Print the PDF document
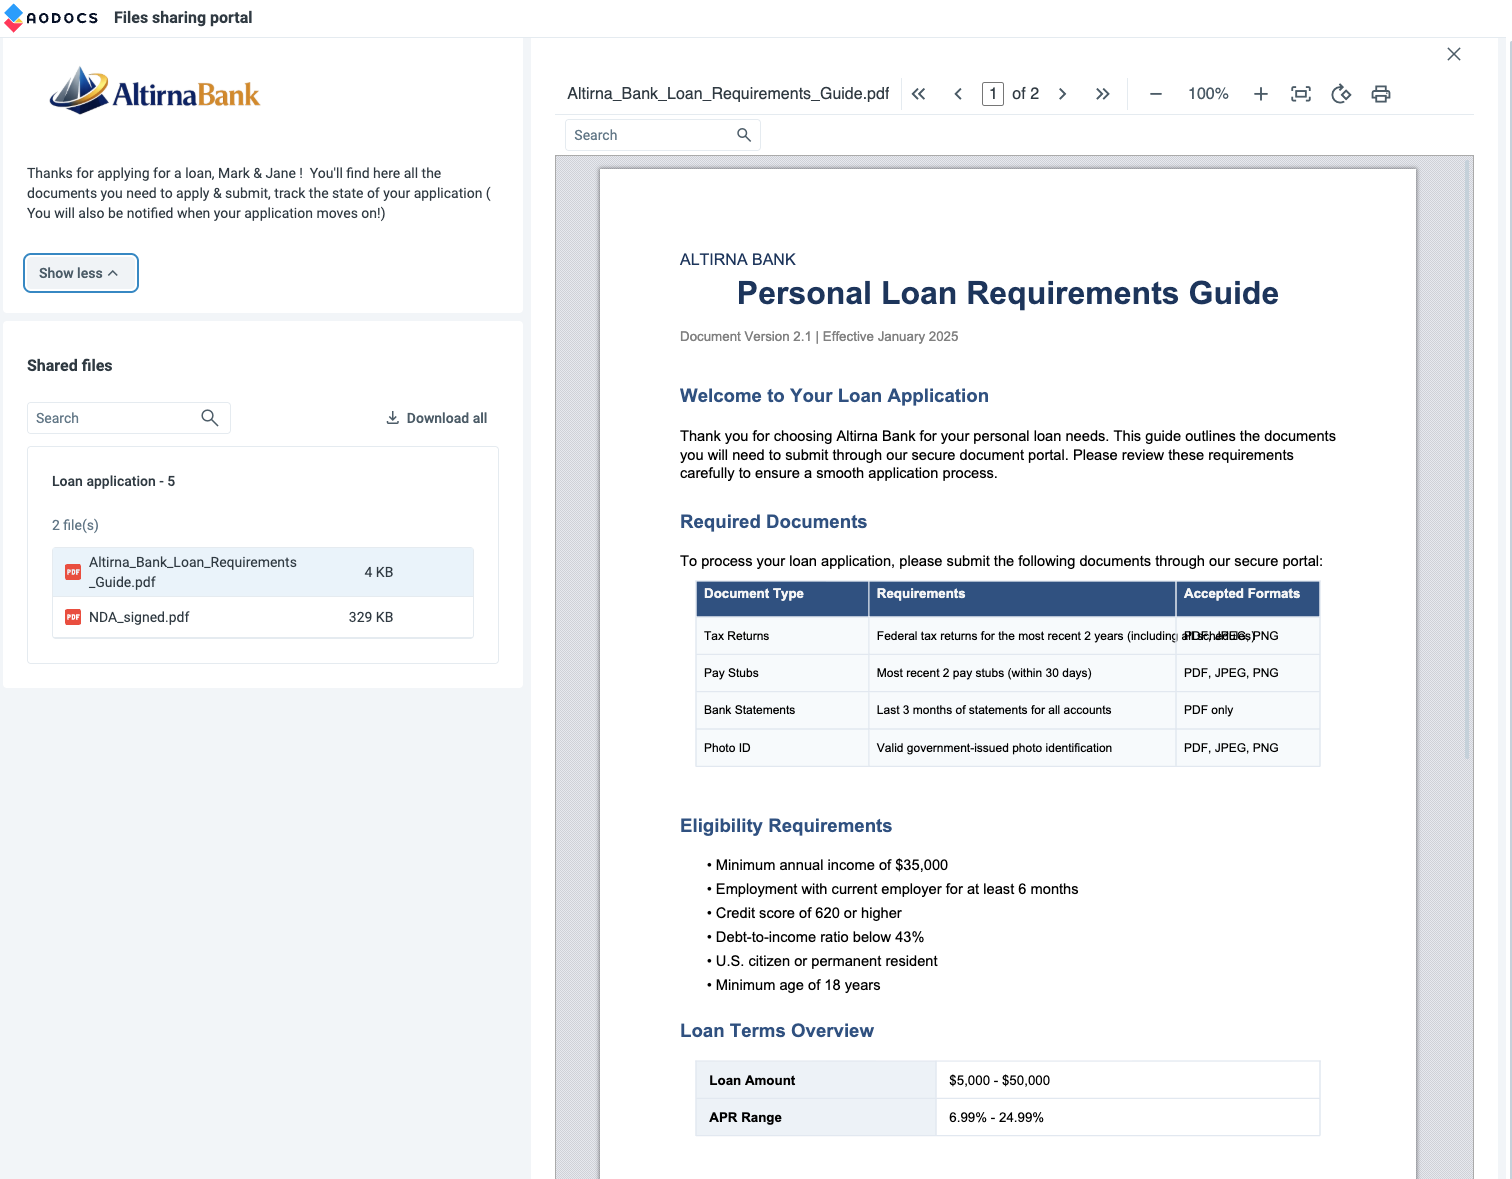The image size is (1512, 1179). pos(1381,94)
